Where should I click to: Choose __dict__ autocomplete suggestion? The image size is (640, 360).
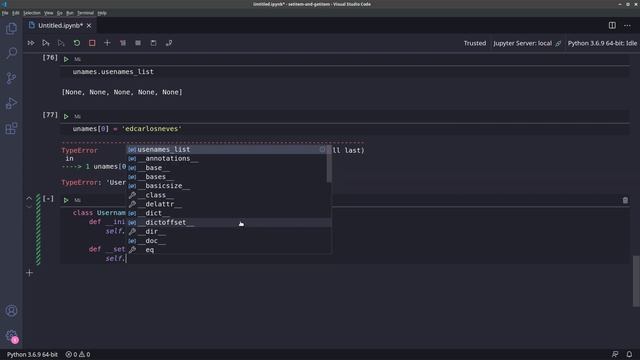pos(229,213)
